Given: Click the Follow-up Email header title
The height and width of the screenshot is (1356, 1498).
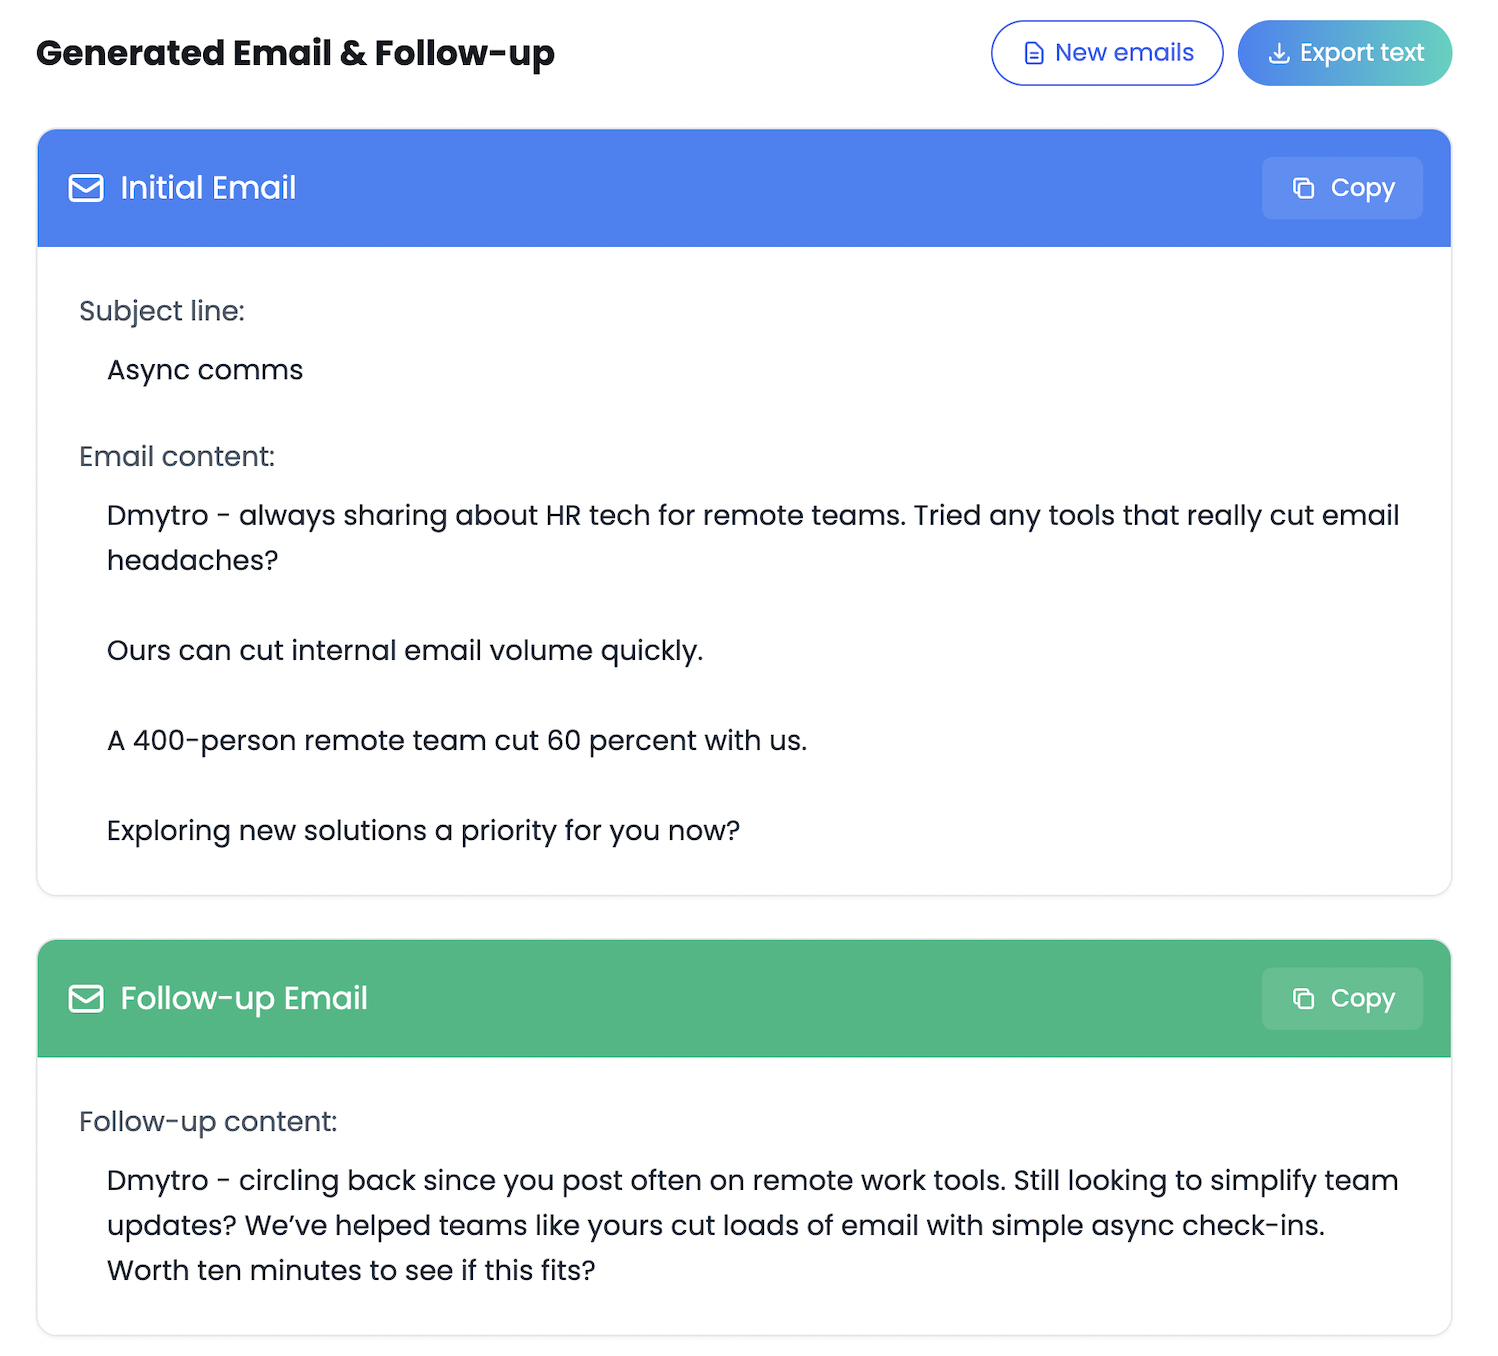Looking at the screenshot, I should tap(244, 998).
